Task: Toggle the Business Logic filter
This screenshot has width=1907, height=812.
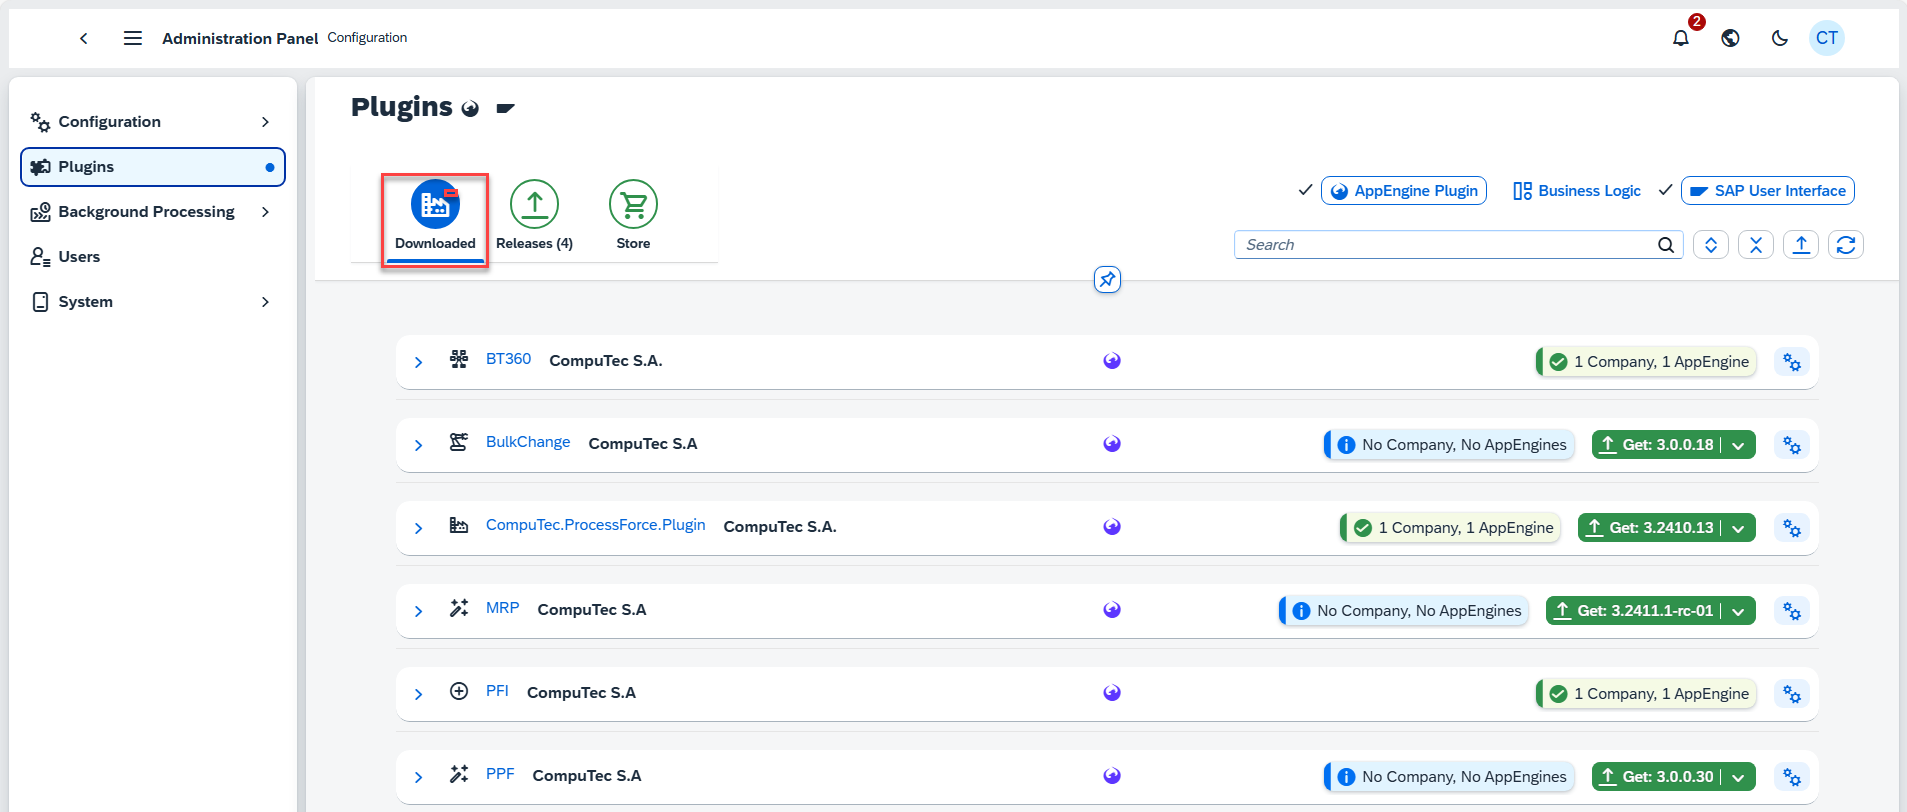Action: [x=1577, y=191]
